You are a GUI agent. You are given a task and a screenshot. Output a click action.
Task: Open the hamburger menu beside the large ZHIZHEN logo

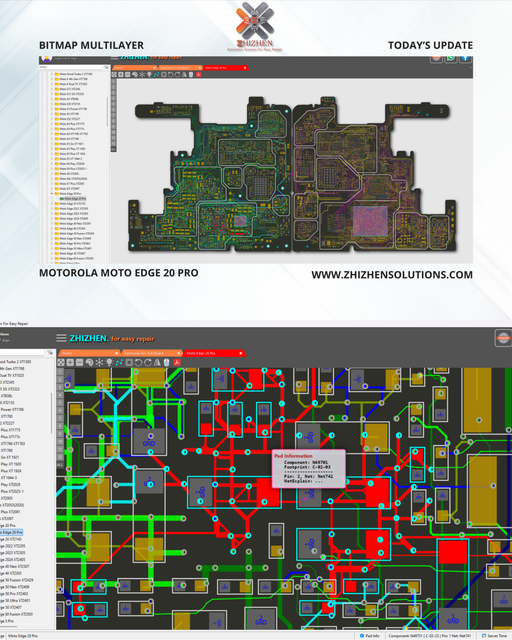coord(61,338)
